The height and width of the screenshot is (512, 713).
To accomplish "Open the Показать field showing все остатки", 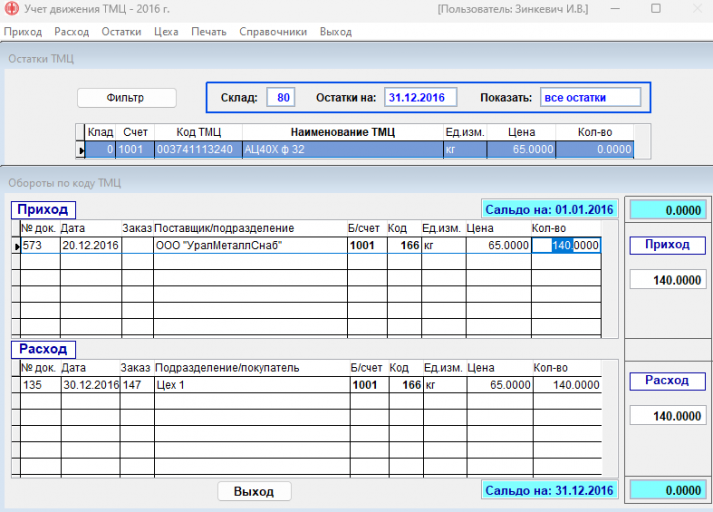I will click(x=590, y=97).
